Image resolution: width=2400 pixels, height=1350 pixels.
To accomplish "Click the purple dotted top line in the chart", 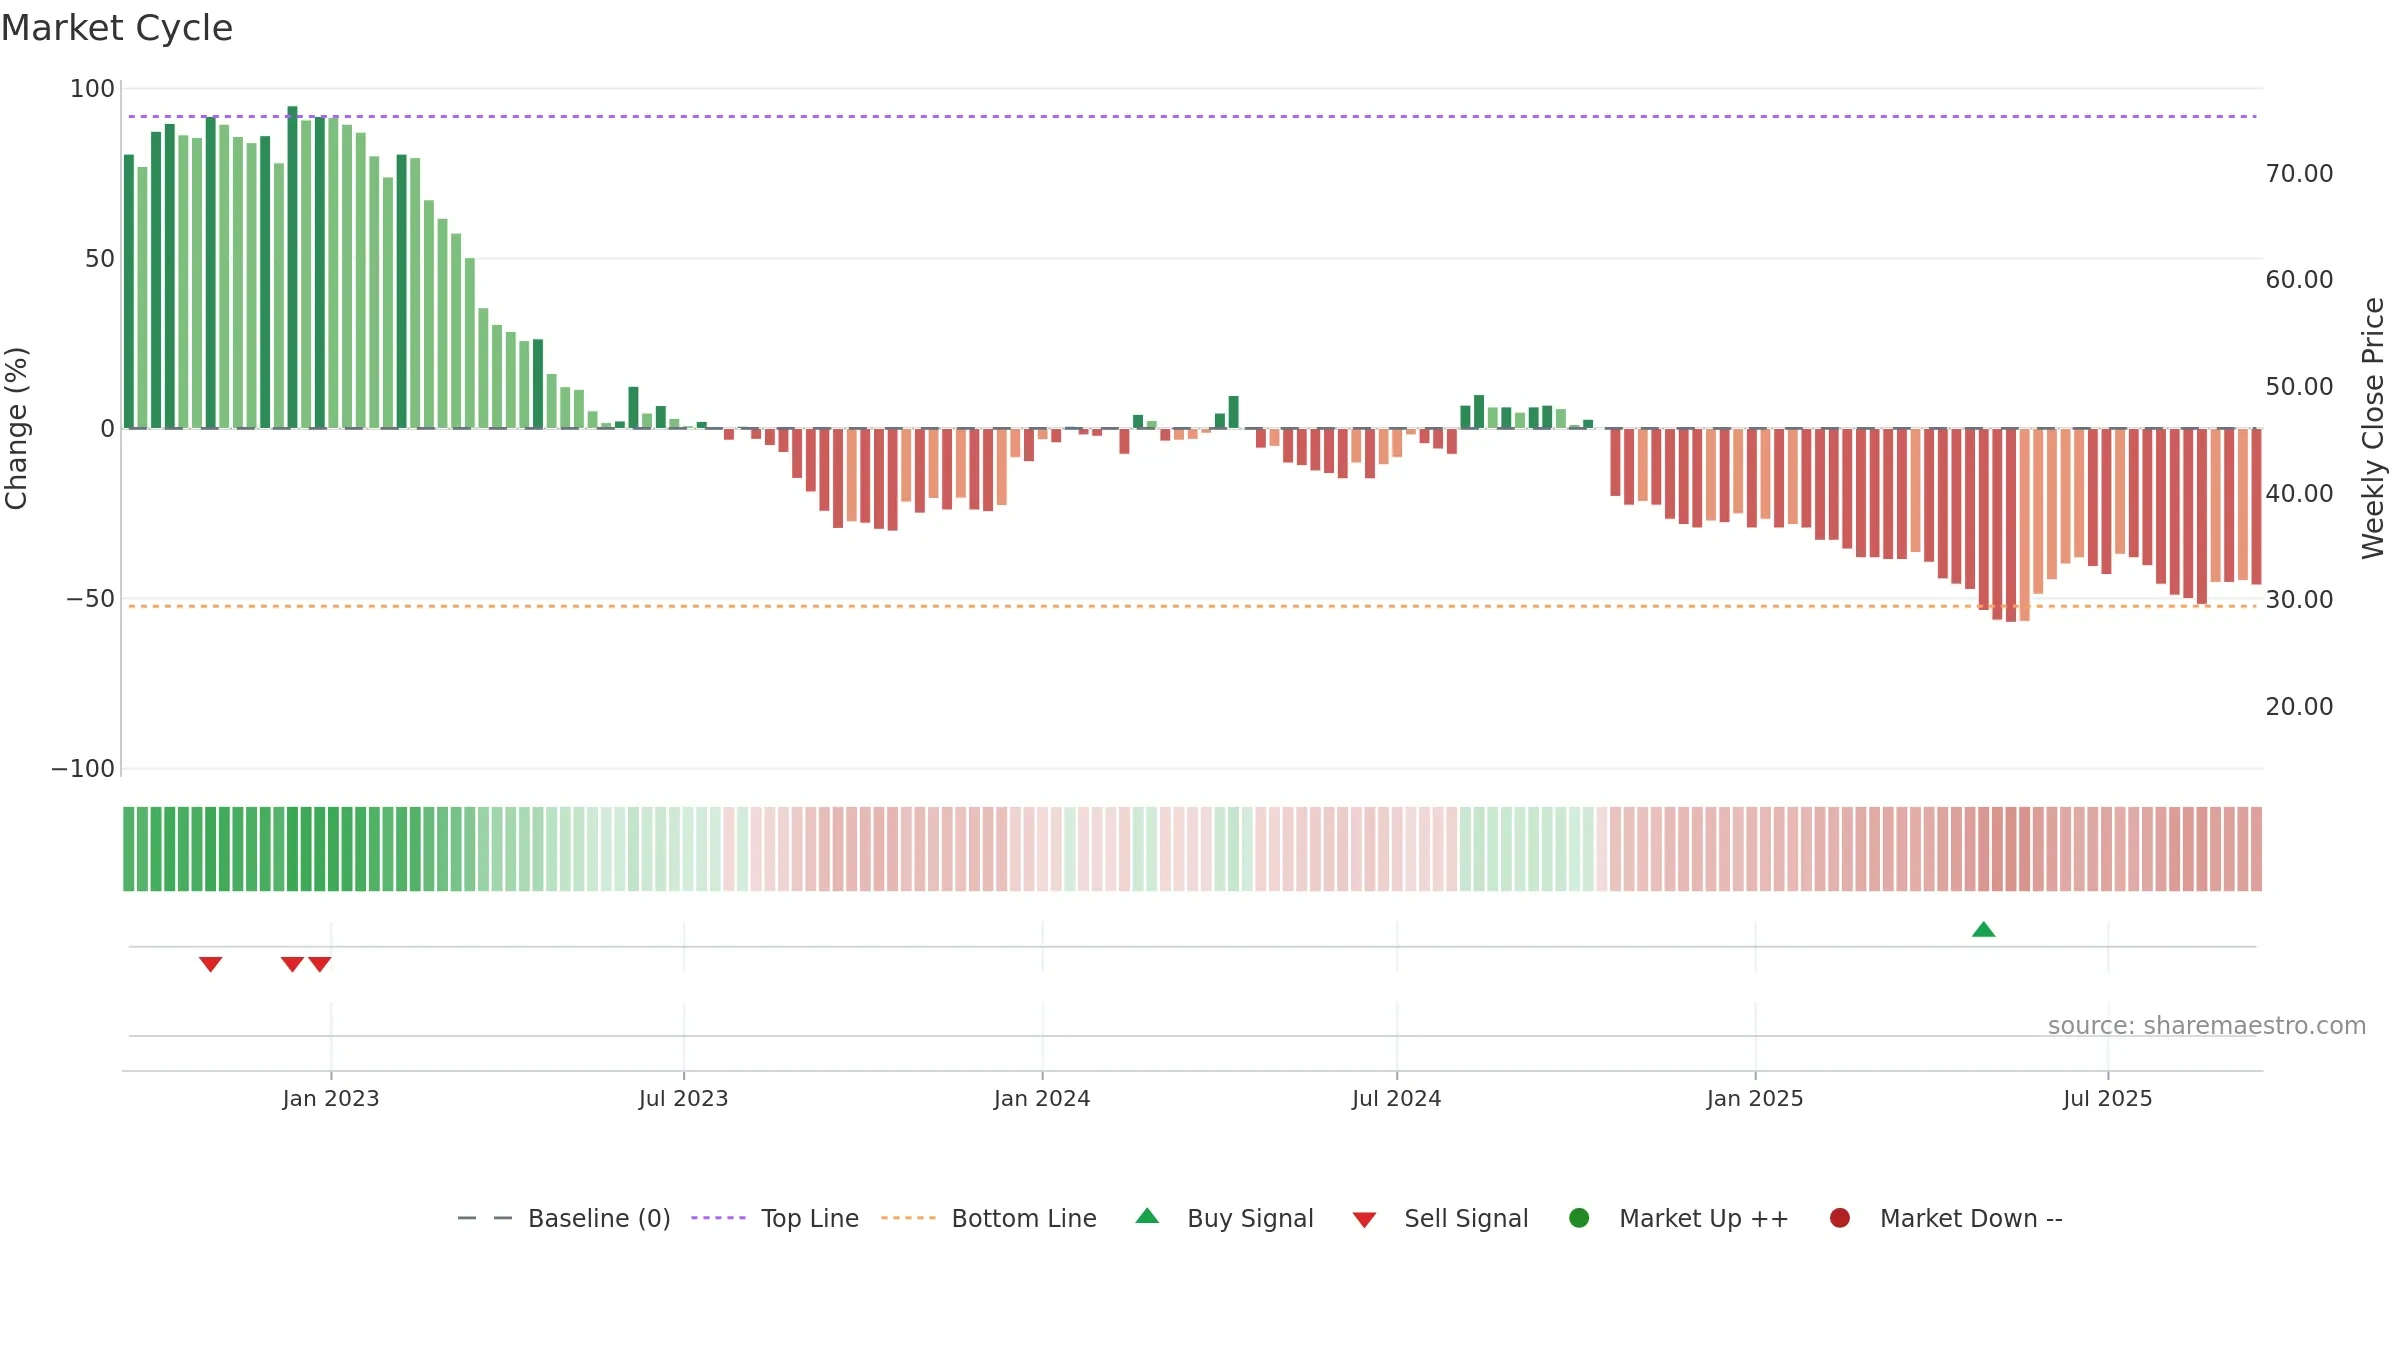I will click(x=1192, y=116).
